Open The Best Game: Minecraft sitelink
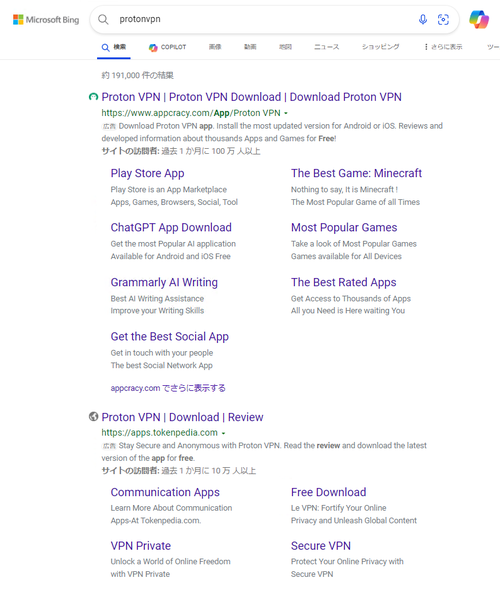Screen dimensions: 500x592 point(356,173)
